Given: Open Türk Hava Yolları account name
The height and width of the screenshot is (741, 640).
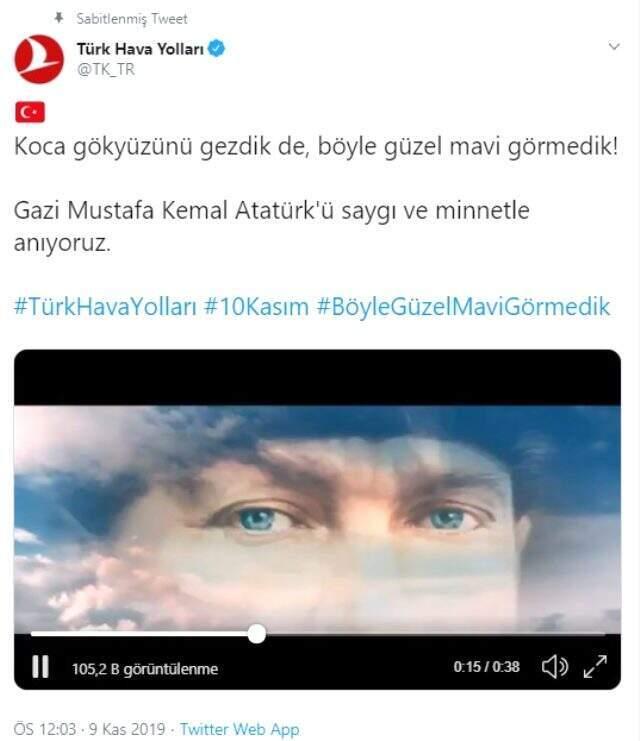Looking at the screenshot, I should 140,49.
